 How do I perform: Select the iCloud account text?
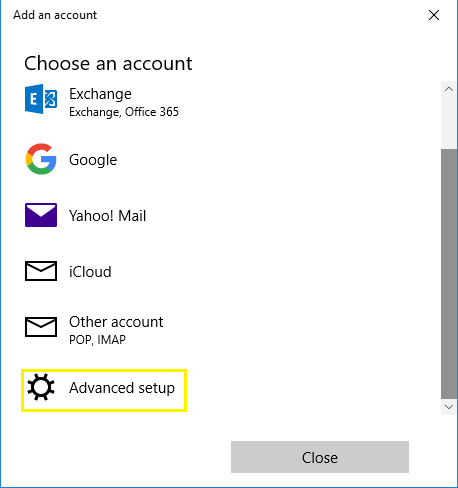[90, 272]
